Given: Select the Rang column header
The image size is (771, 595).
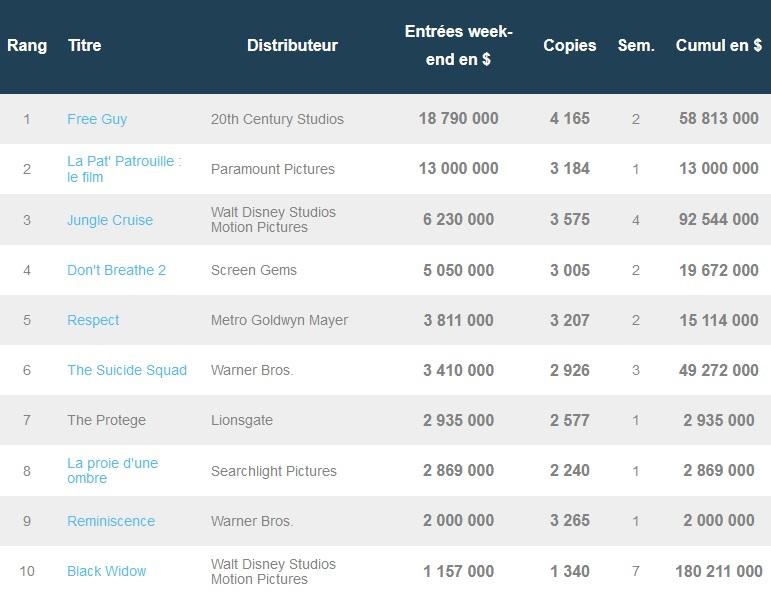Looking at the screenshot, I should coord(27,45).
